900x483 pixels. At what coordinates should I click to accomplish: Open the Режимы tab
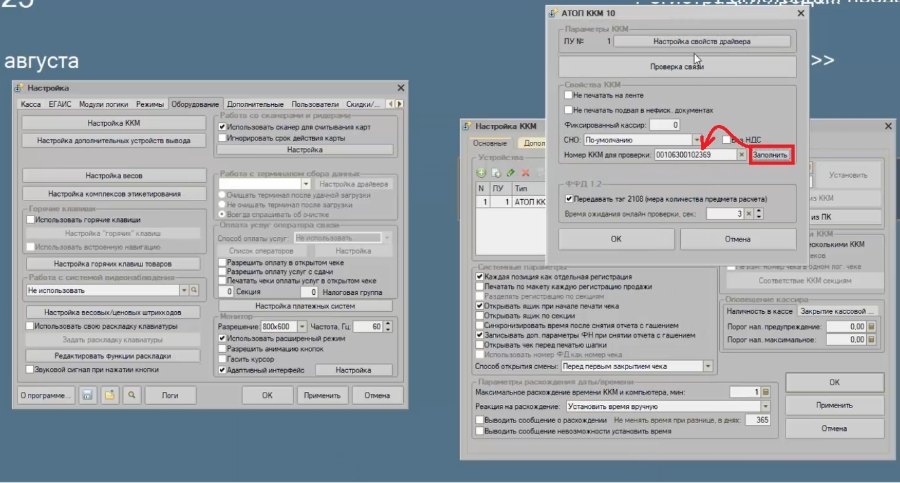(x=150, y=104)
